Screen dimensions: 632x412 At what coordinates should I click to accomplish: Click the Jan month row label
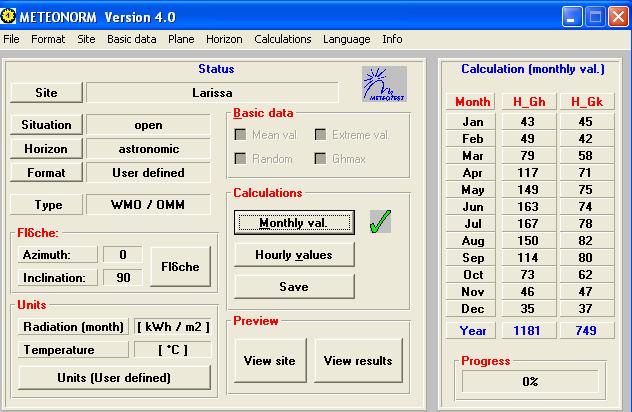point(472,121)
